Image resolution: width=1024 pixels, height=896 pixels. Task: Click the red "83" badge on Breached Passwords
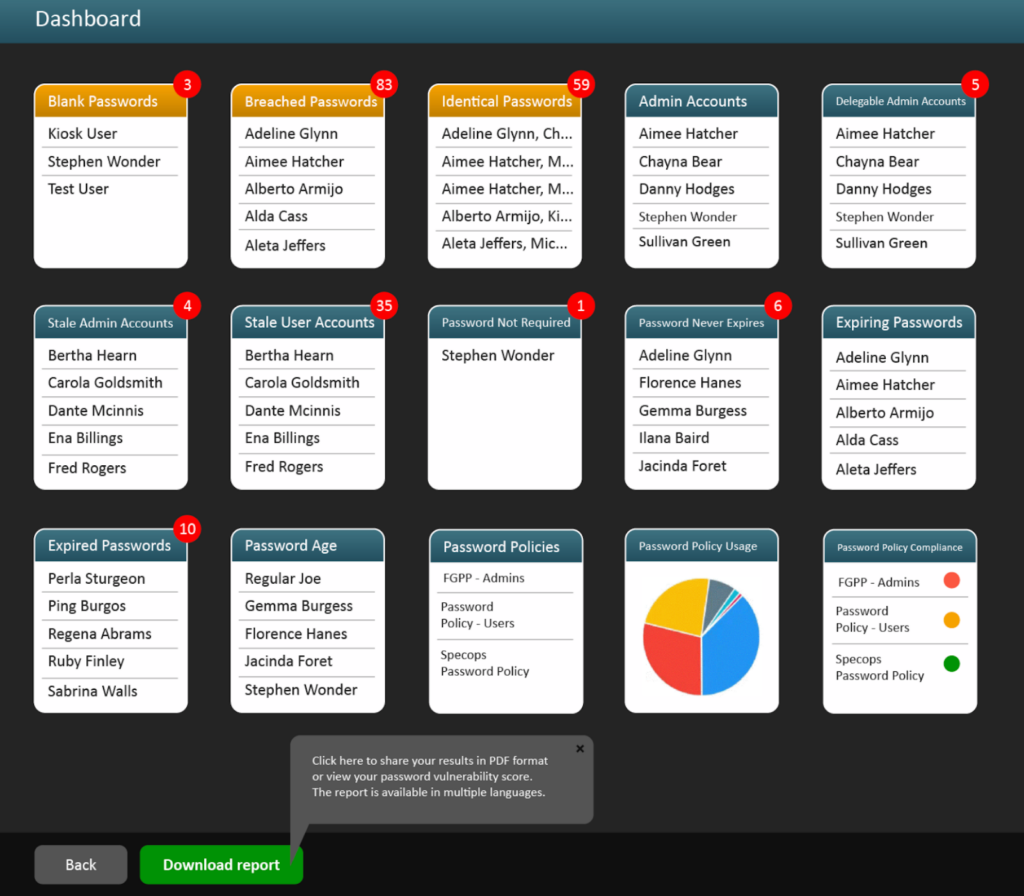point(384,85)
